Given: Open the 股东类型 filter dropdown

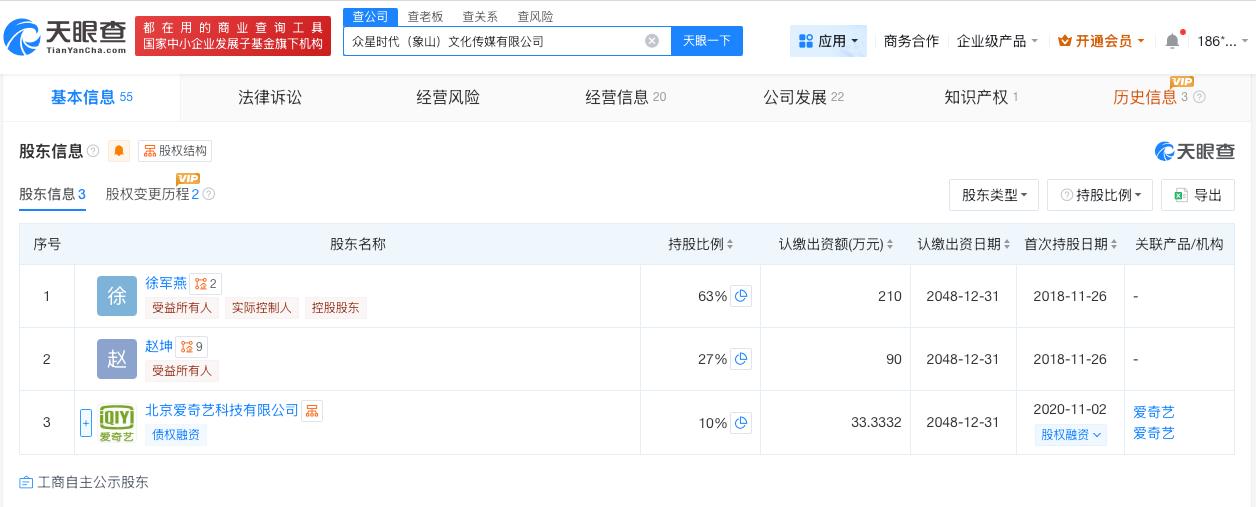Looking at the screenshot, I should pos(994,195).
